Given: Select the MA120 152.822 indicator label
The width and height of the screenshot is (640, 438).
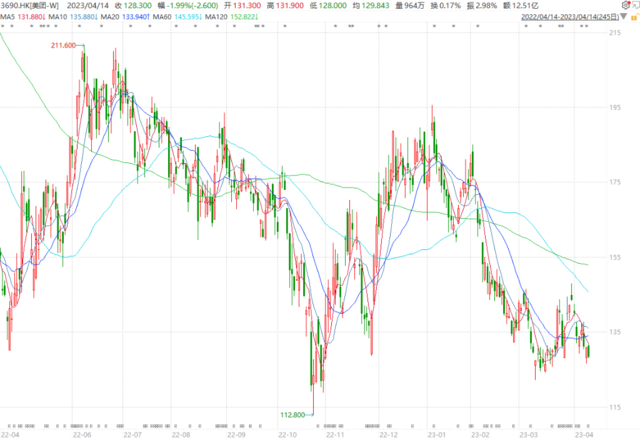Looking at the screenshot, I should point(231,17).
